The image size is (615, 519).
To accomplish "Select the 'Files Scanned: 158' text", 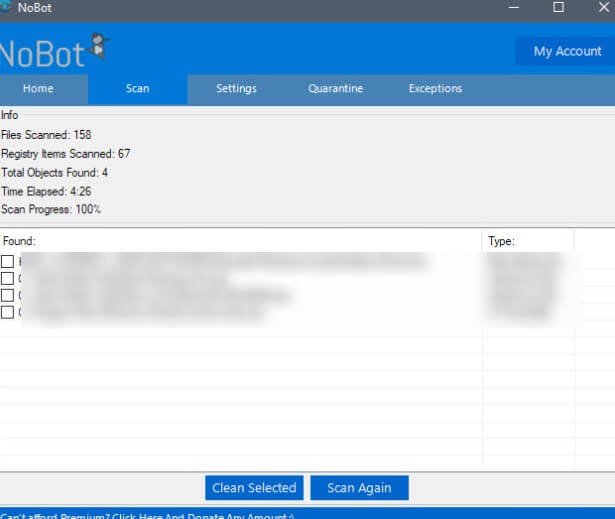I will click(46, 135).
